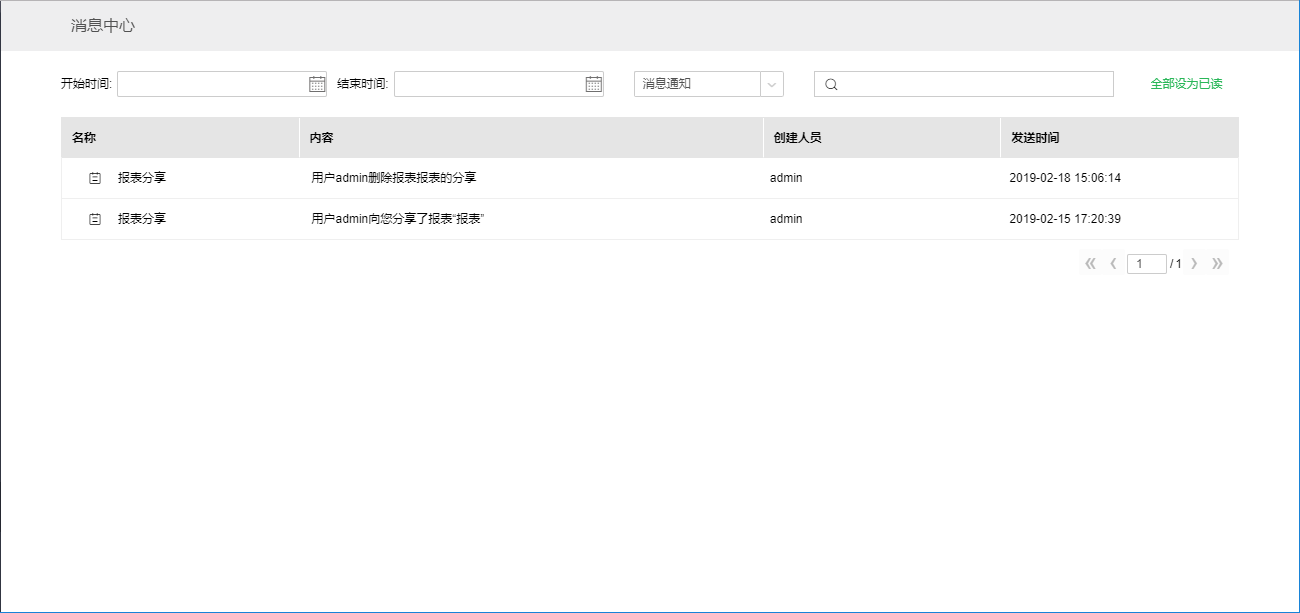Go to the previous page arrow
This screenshot has width=1300, height=613.
1113,263
